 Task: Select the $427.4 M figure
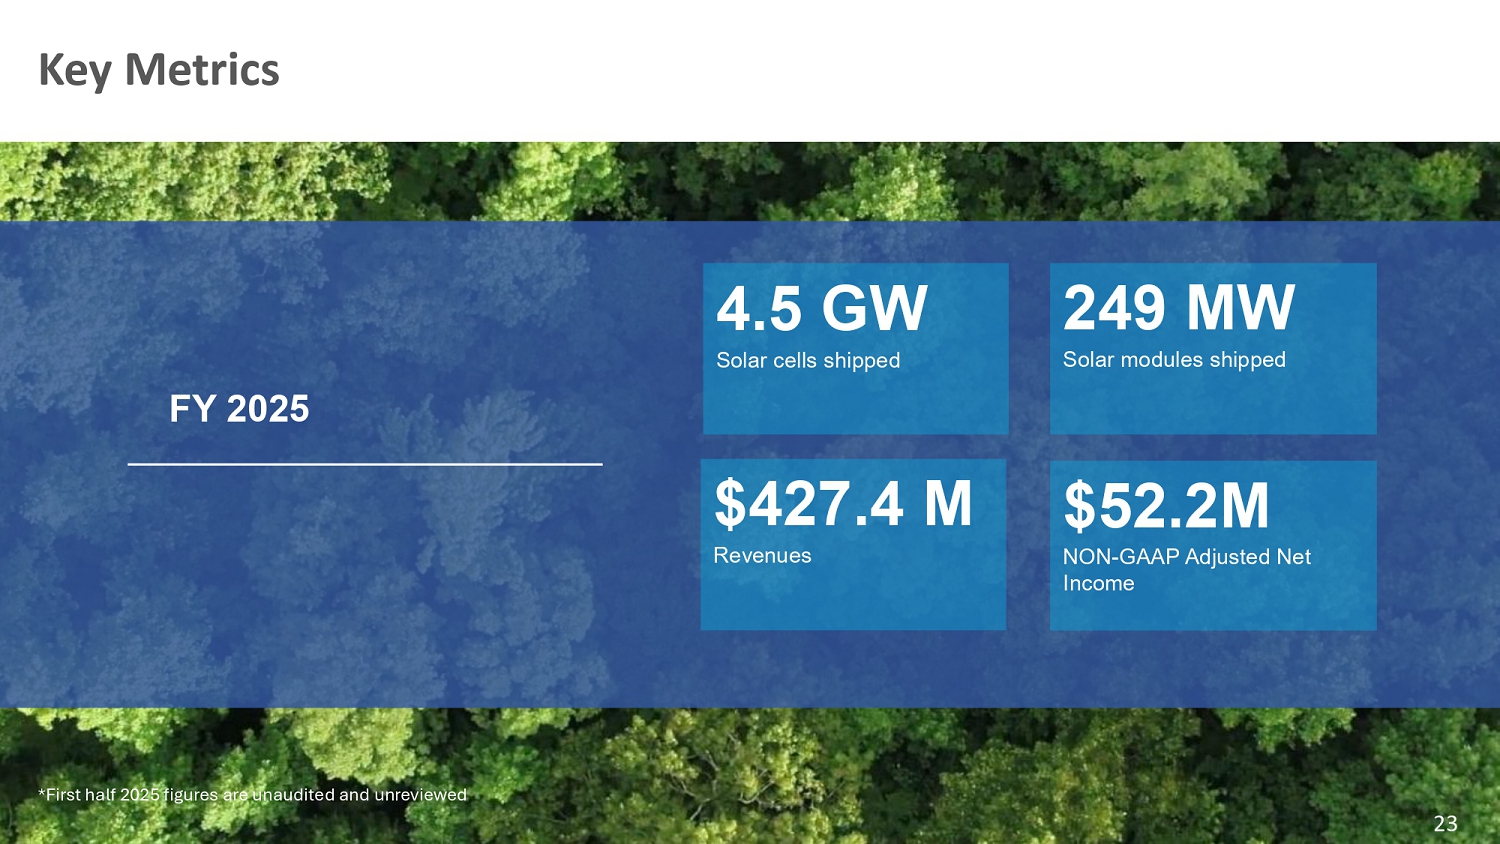pos(842,504)
